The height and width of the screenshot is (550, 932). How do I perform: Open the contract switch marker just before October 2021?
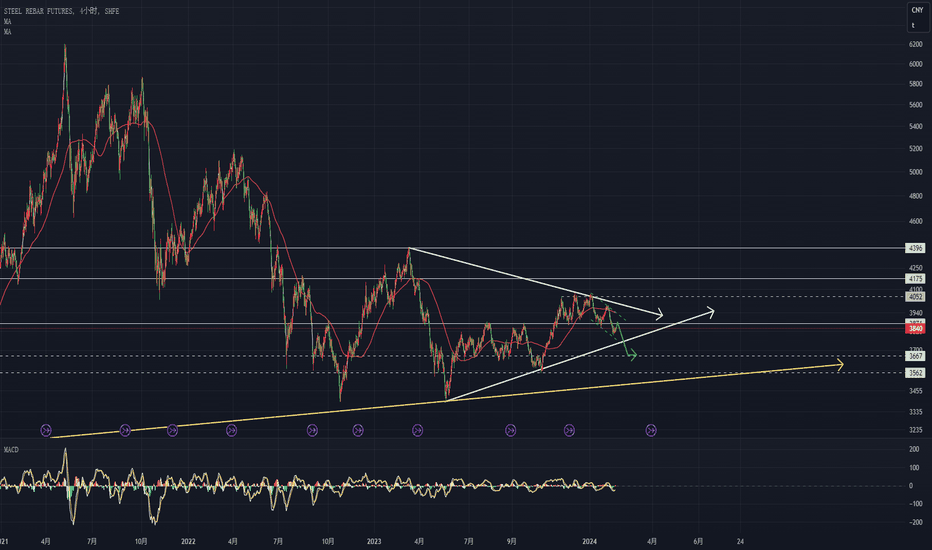[125, 430]
